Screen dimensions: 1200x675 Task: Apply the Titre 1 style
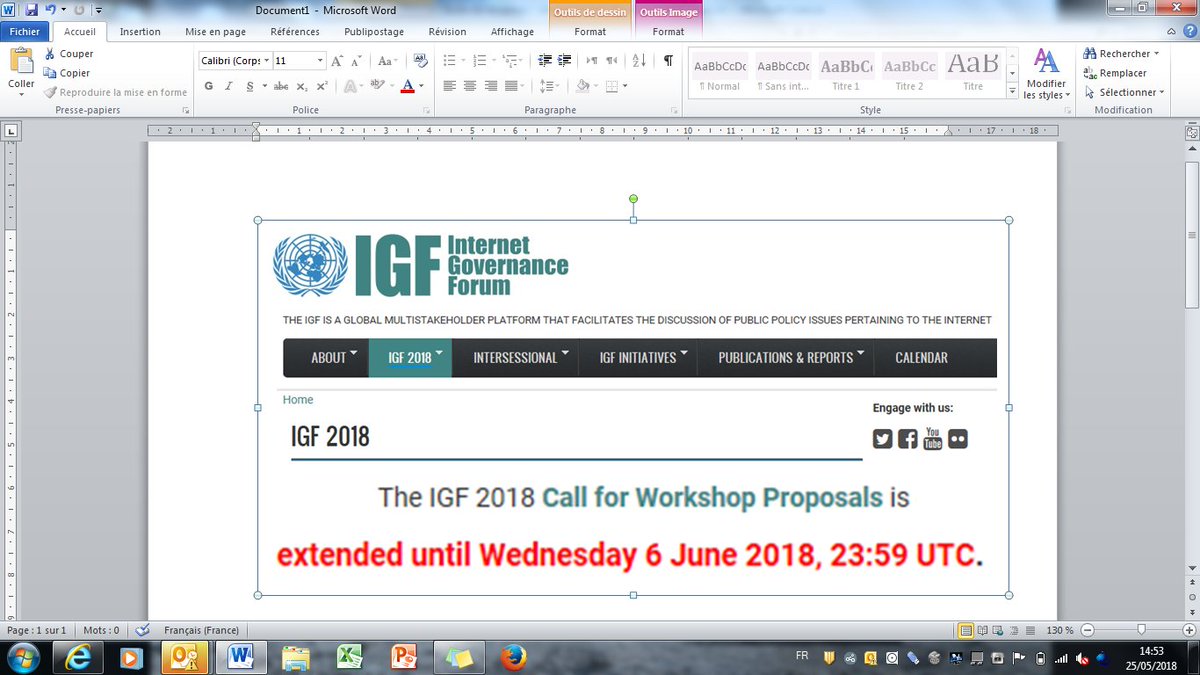pyautogui.click(x=846, y=72)
